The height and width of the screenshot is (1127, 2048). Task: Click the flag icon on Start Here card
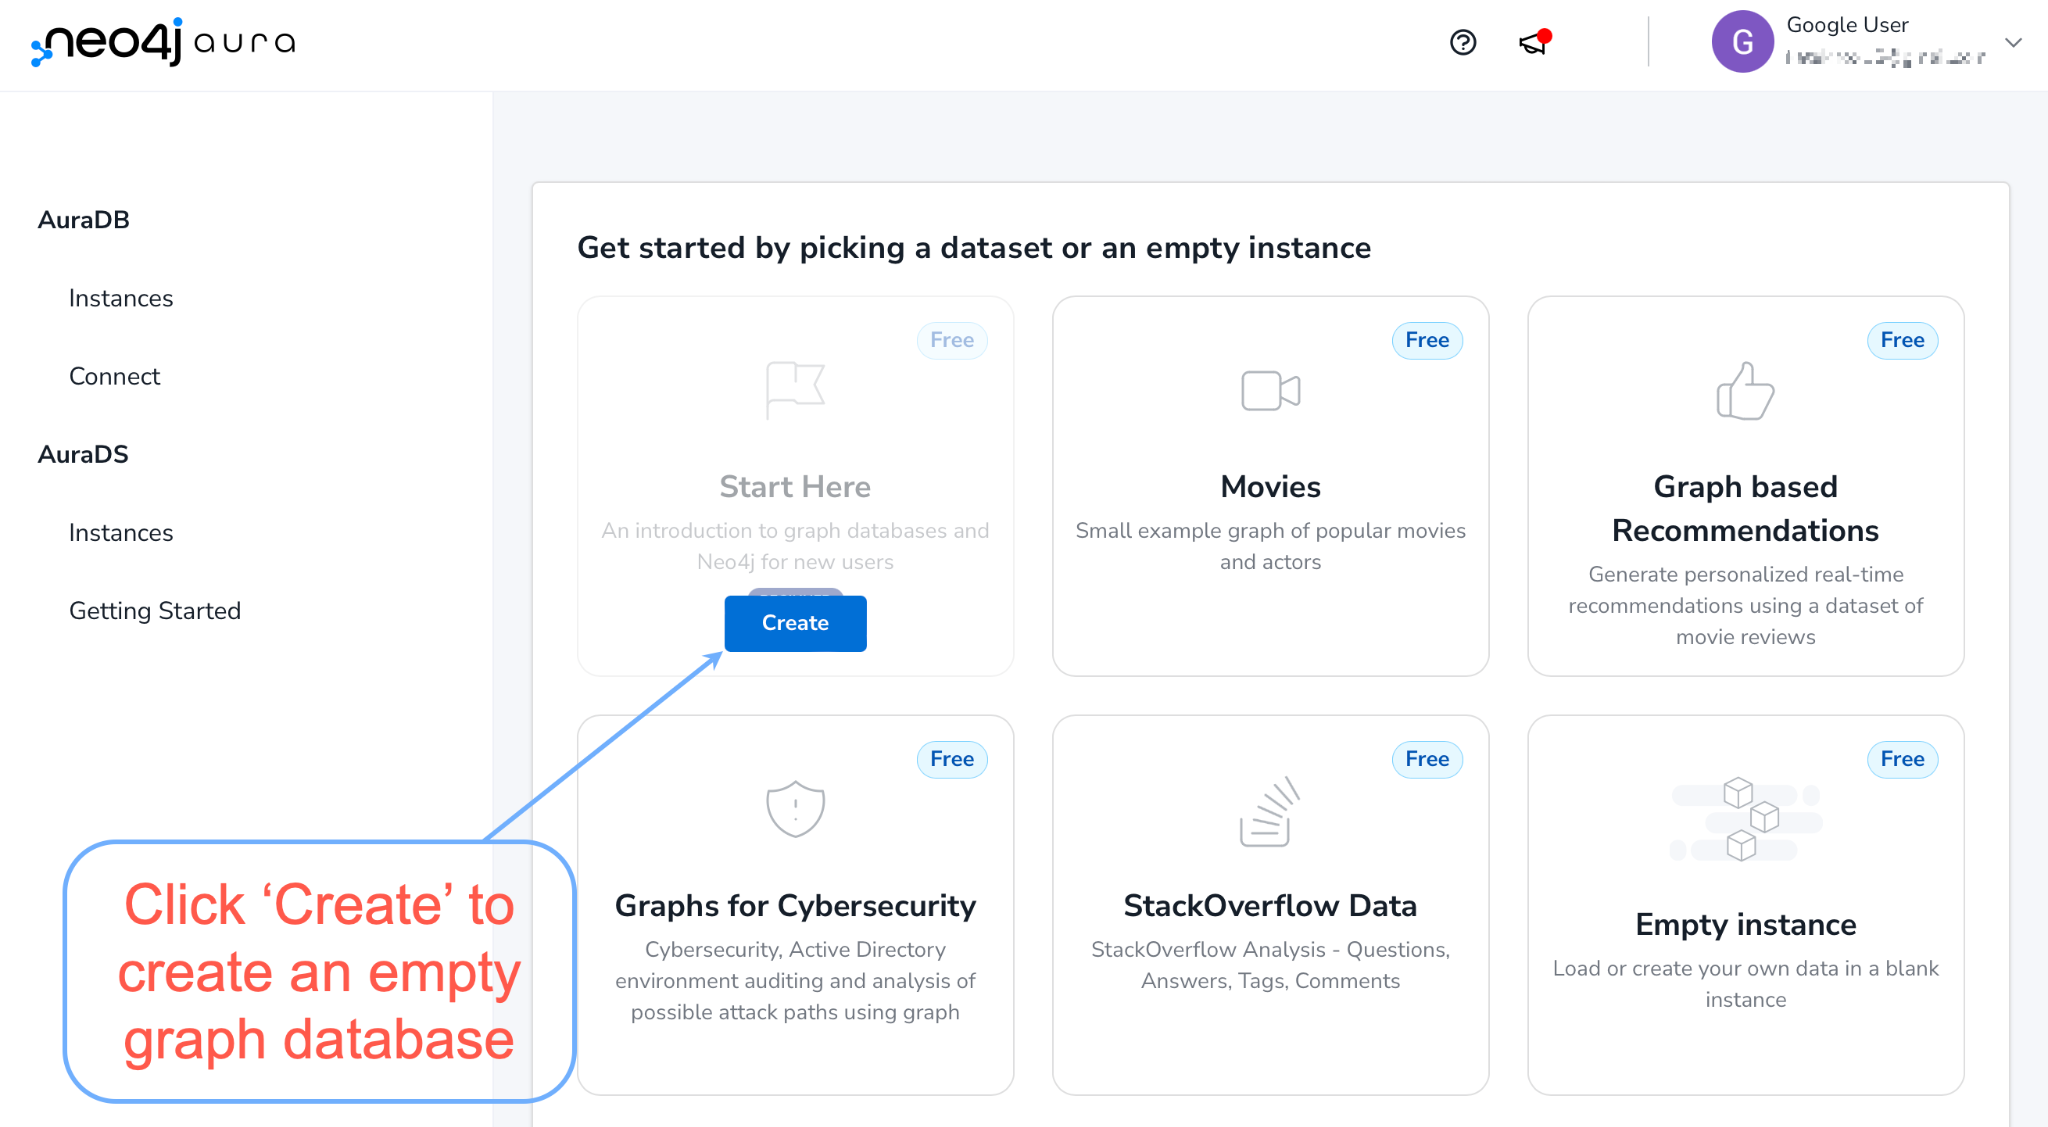[x=795, y=390]
